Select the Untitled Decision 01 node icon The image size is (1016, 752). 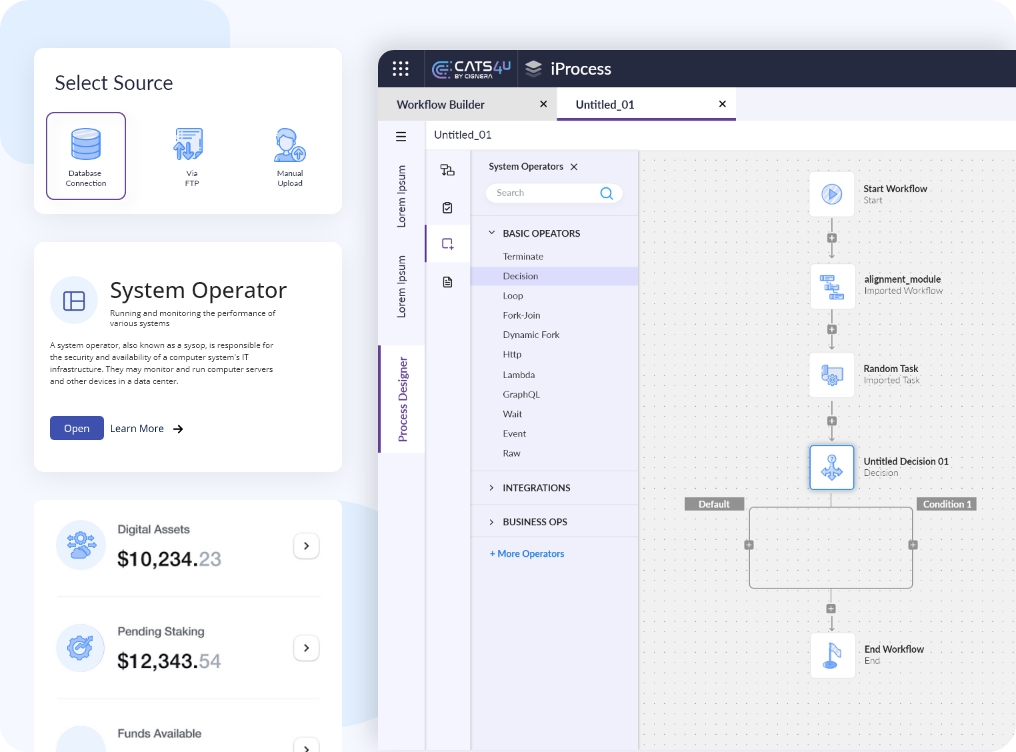(832, 467)
